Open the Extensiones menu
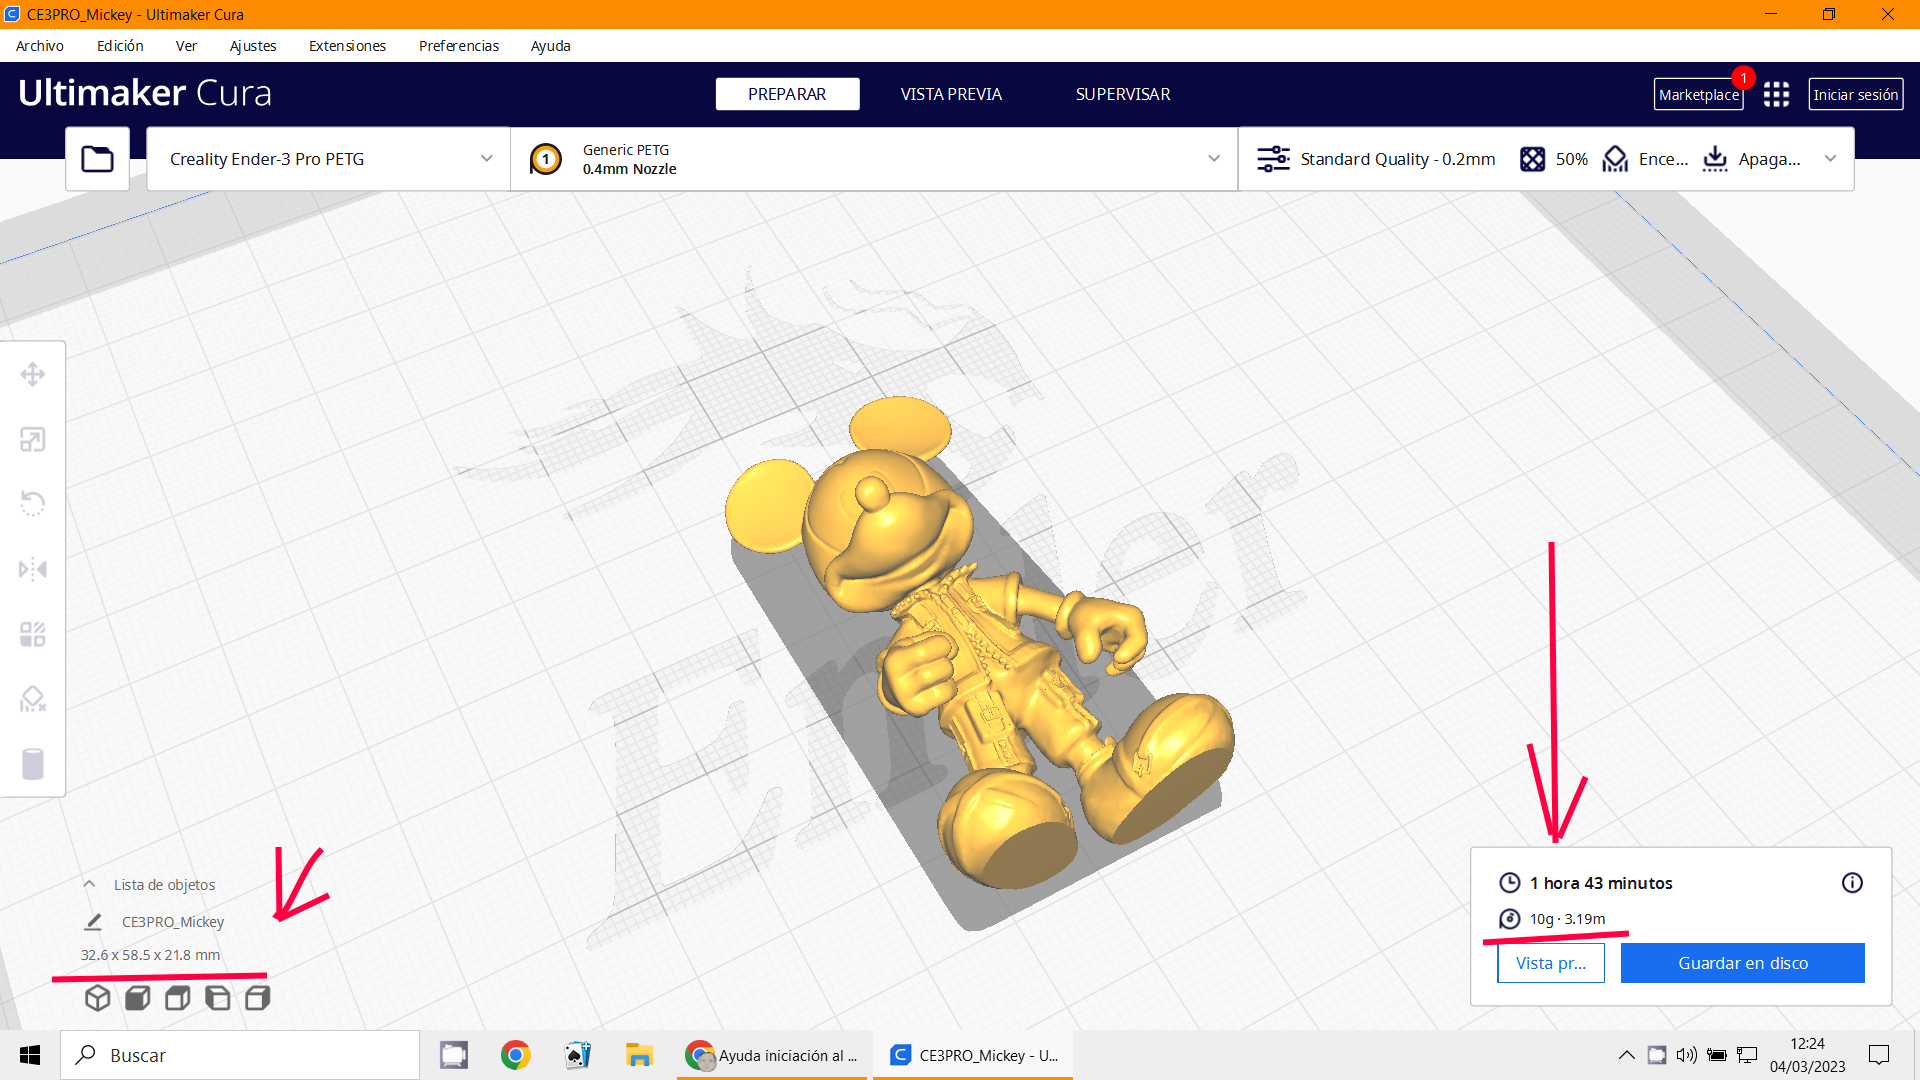This screenshot has height=1080, width=1920. point(347,46)
